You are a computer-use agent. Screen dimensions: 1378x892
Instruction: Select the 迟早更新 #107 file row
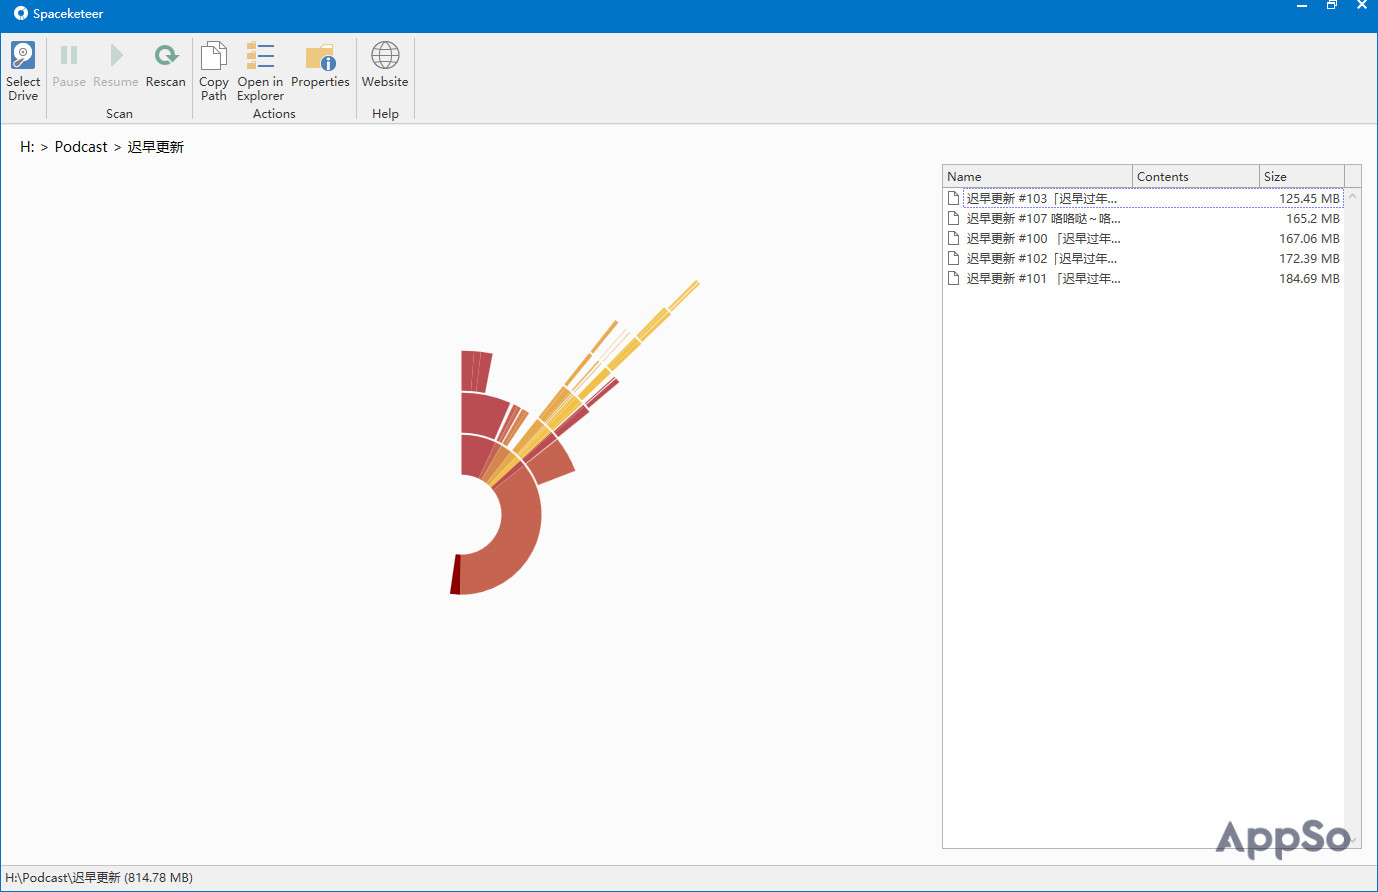[1043, 219]
